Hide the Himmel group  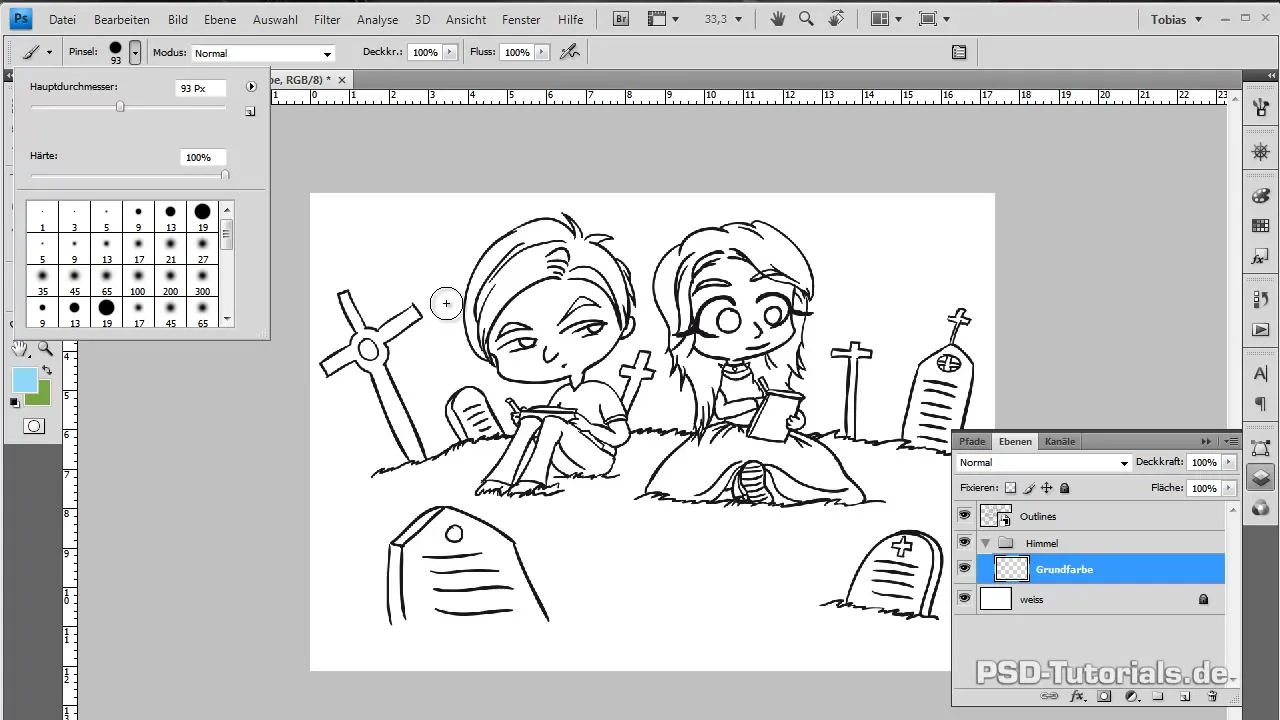[x=964, y=542]
